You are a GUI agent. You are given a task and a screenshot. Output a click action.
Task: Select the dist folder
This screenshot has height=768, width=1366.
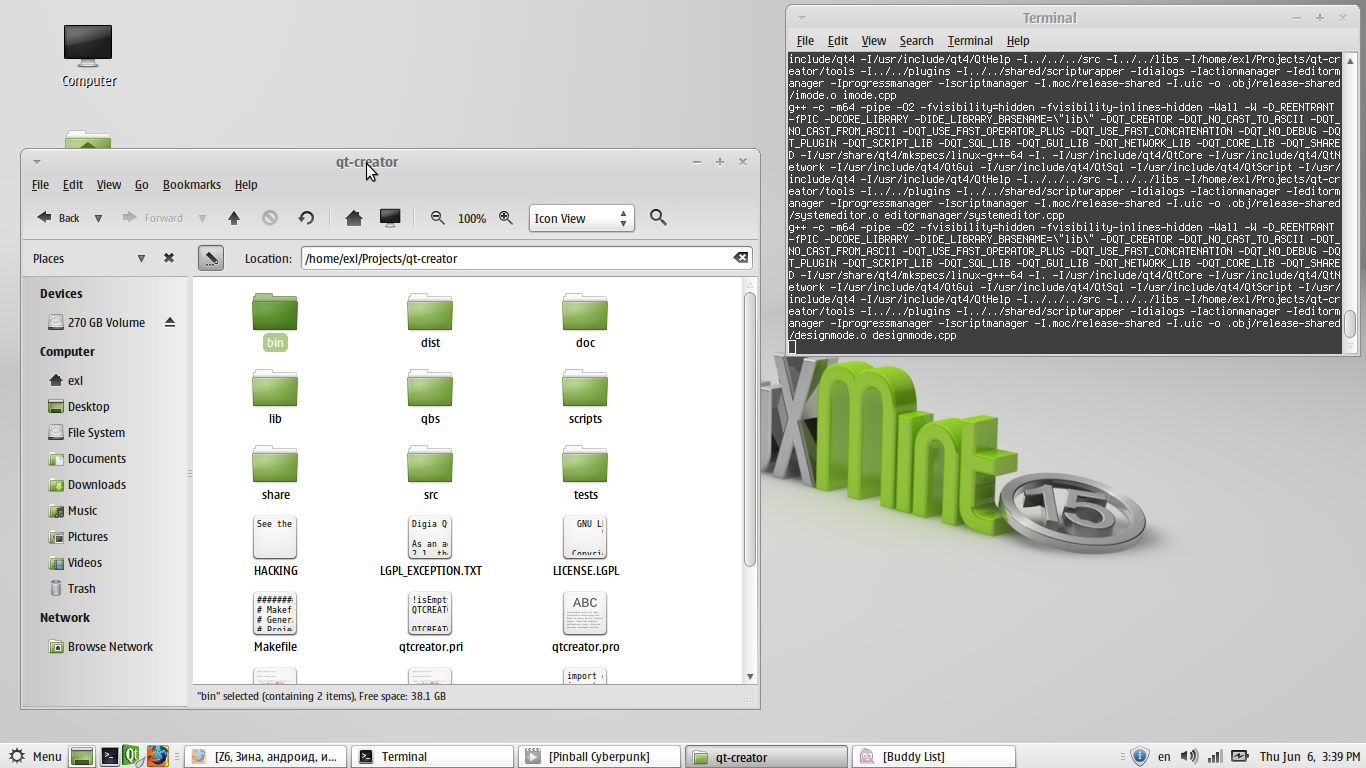tap(430, 321)
